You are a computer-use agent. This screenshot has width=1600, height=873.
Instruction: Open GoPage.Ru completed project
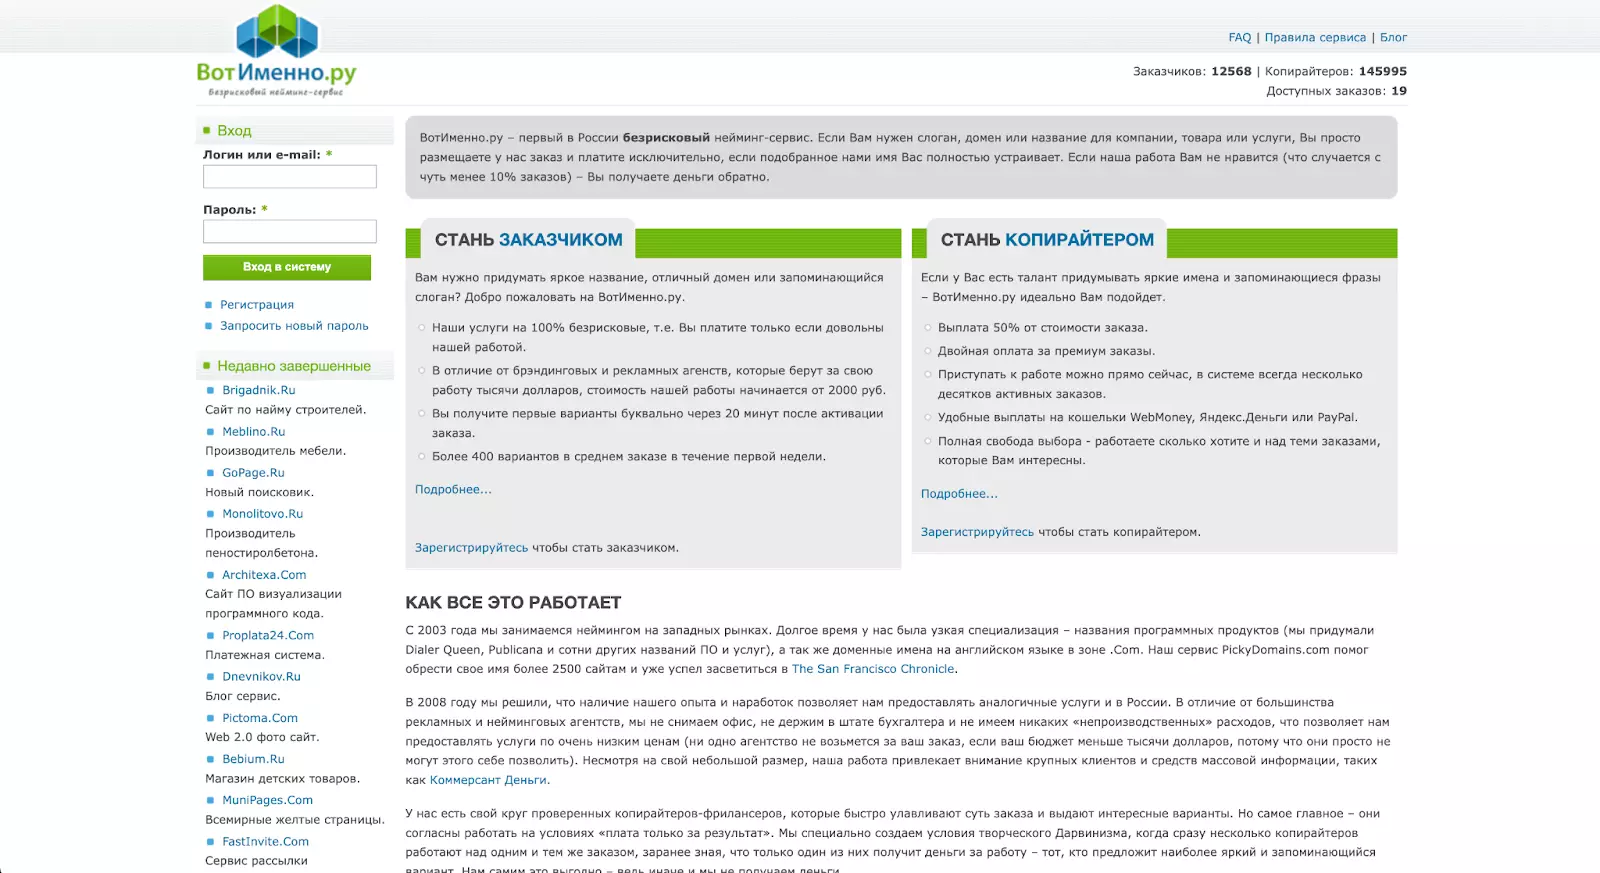tap(253, 473)
